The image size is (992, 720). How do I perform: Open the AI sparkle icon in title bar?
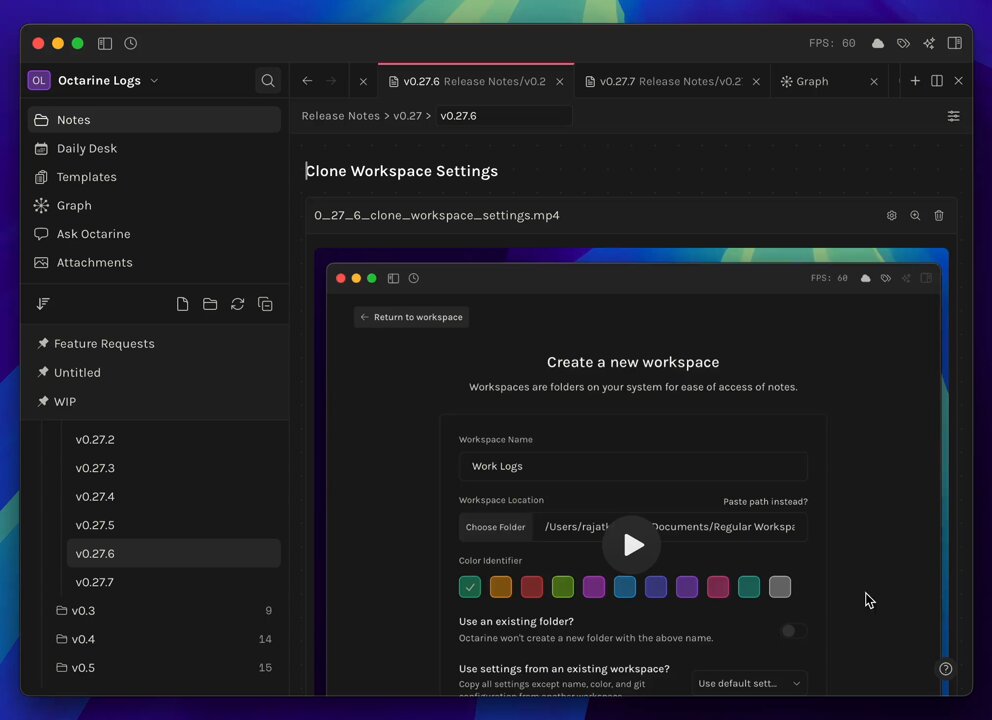click(929, 43)
